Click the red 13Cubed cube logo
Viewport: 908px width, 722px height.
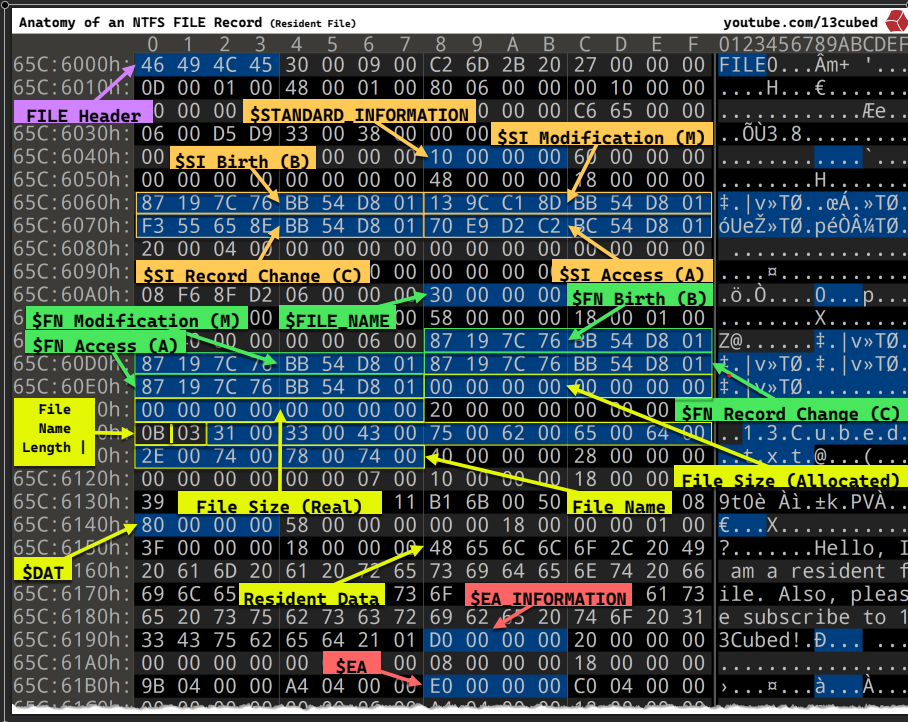894,21
